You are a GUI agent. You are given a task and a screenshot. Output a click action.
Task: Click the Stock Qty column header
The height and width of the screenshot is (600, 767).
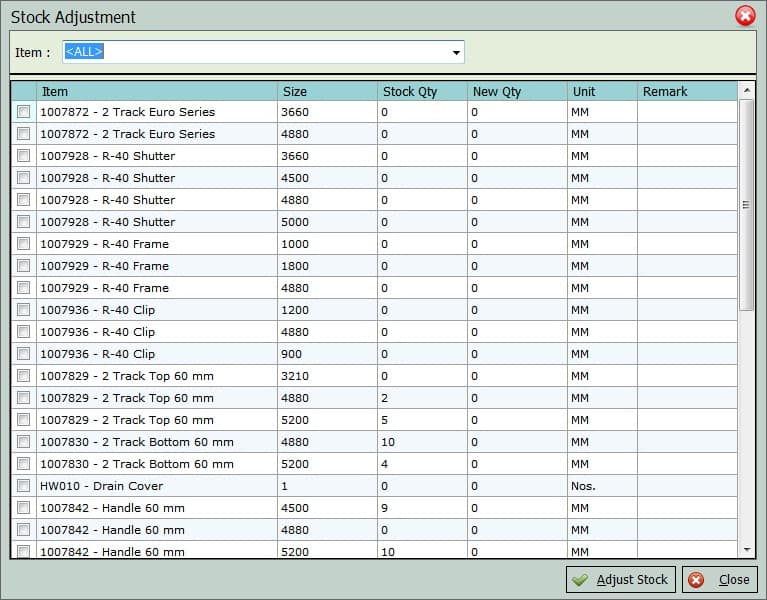[x=422, y=91]
